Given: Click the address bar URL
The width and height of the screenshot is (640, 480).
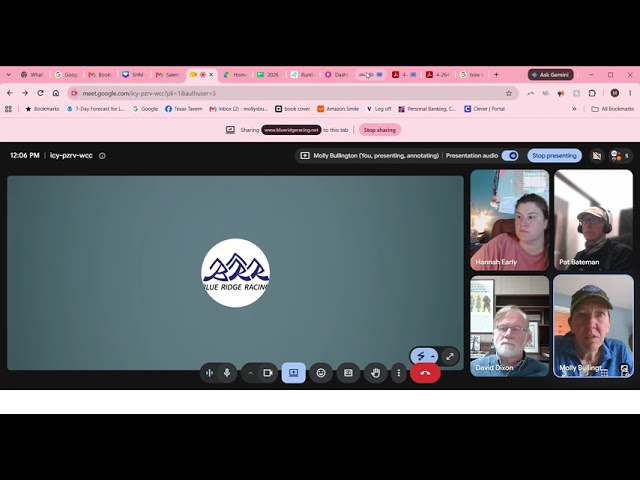Looking at the screenshot, I should coord(149,93).
